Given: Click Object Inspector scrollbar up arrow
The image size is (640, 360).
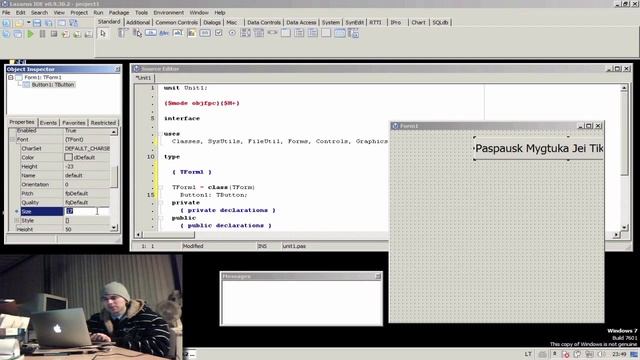Looking at the screenshot, I should (114, 132).
